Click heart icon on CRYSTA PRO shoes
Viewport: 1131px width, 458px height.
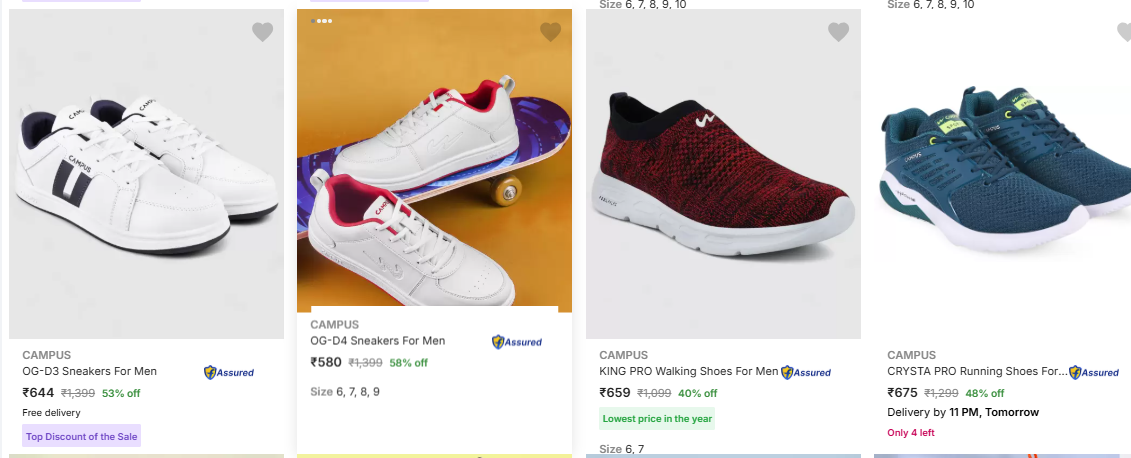(1124, 32)
